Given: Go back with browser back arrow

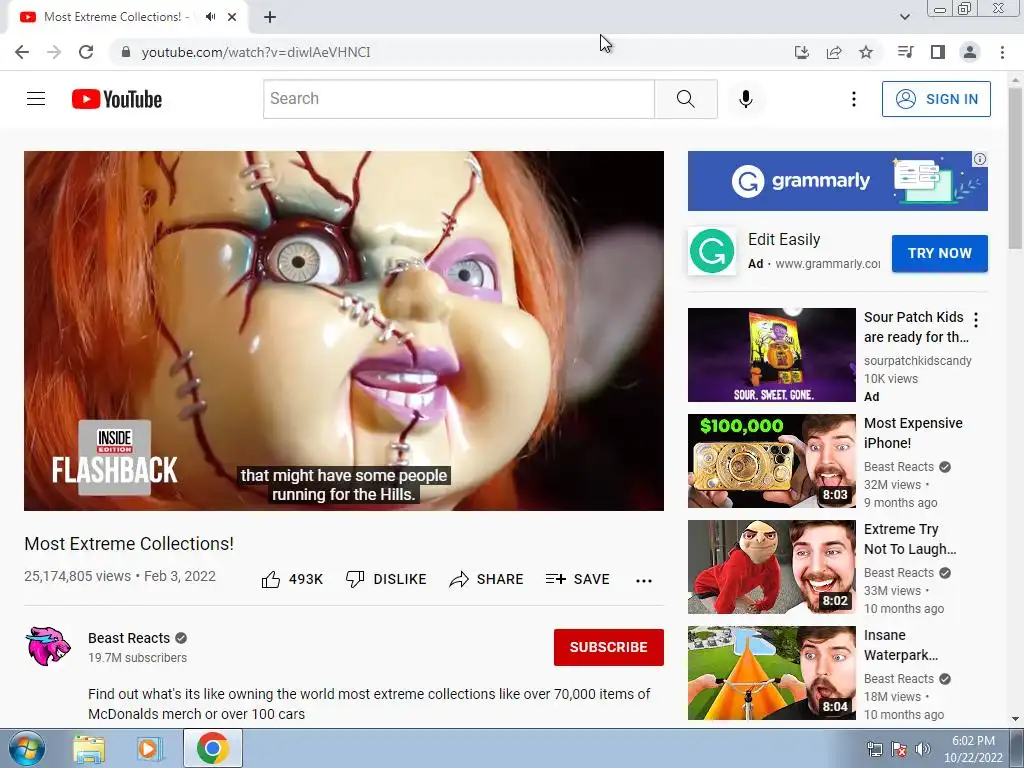Looking at the screenshot, I should [22, 52].
